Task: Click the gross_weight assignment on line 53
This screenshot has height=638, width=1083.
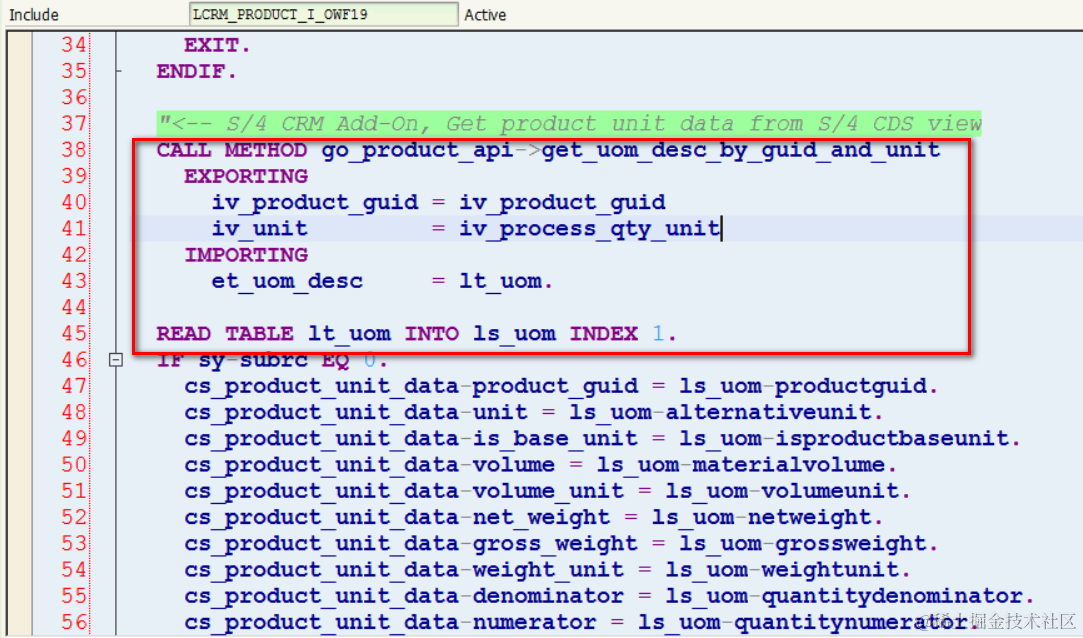Action: click(x=561, y=543)
